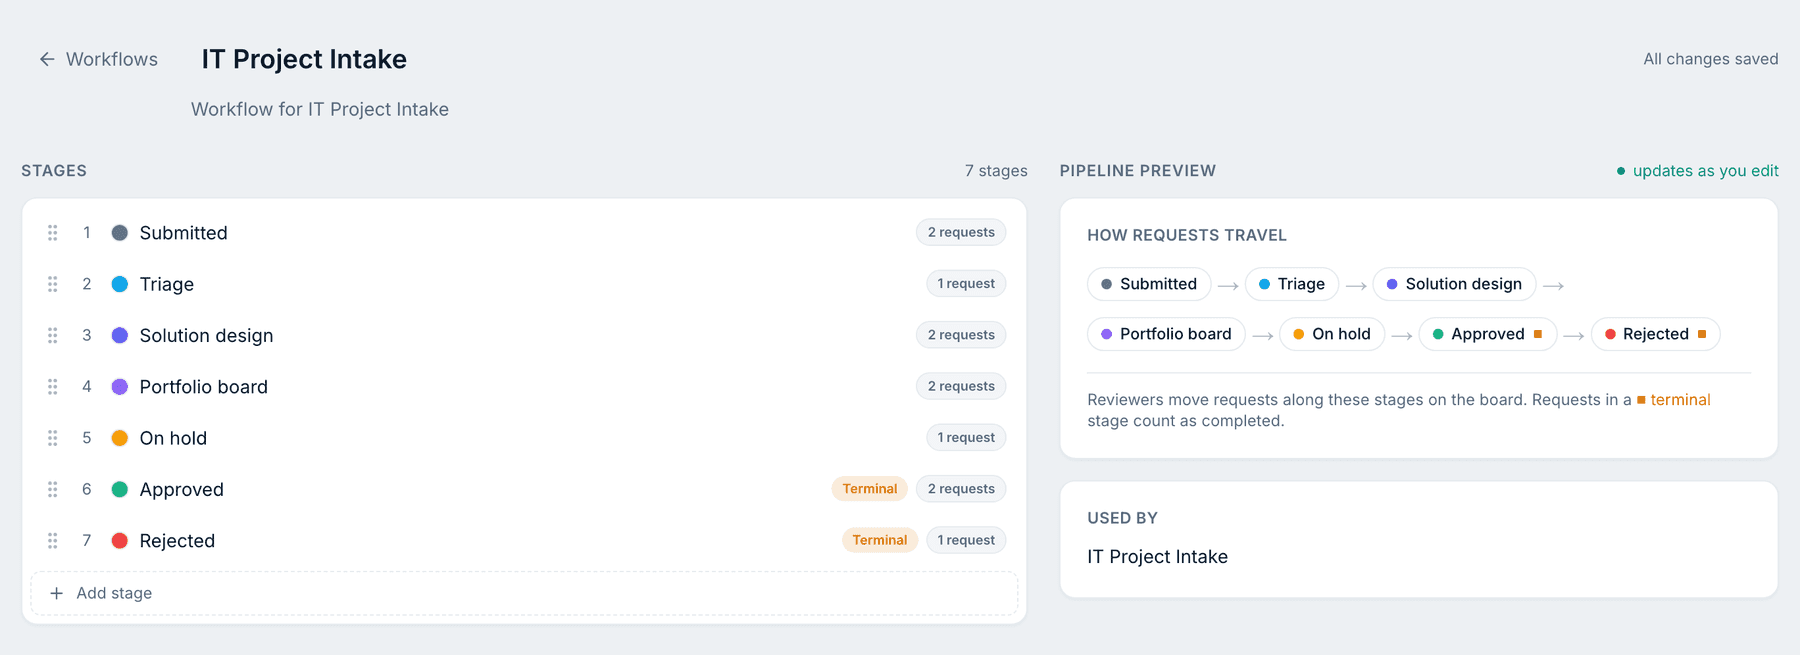Click the 1 request badge on Triage row

click(966, 283)
